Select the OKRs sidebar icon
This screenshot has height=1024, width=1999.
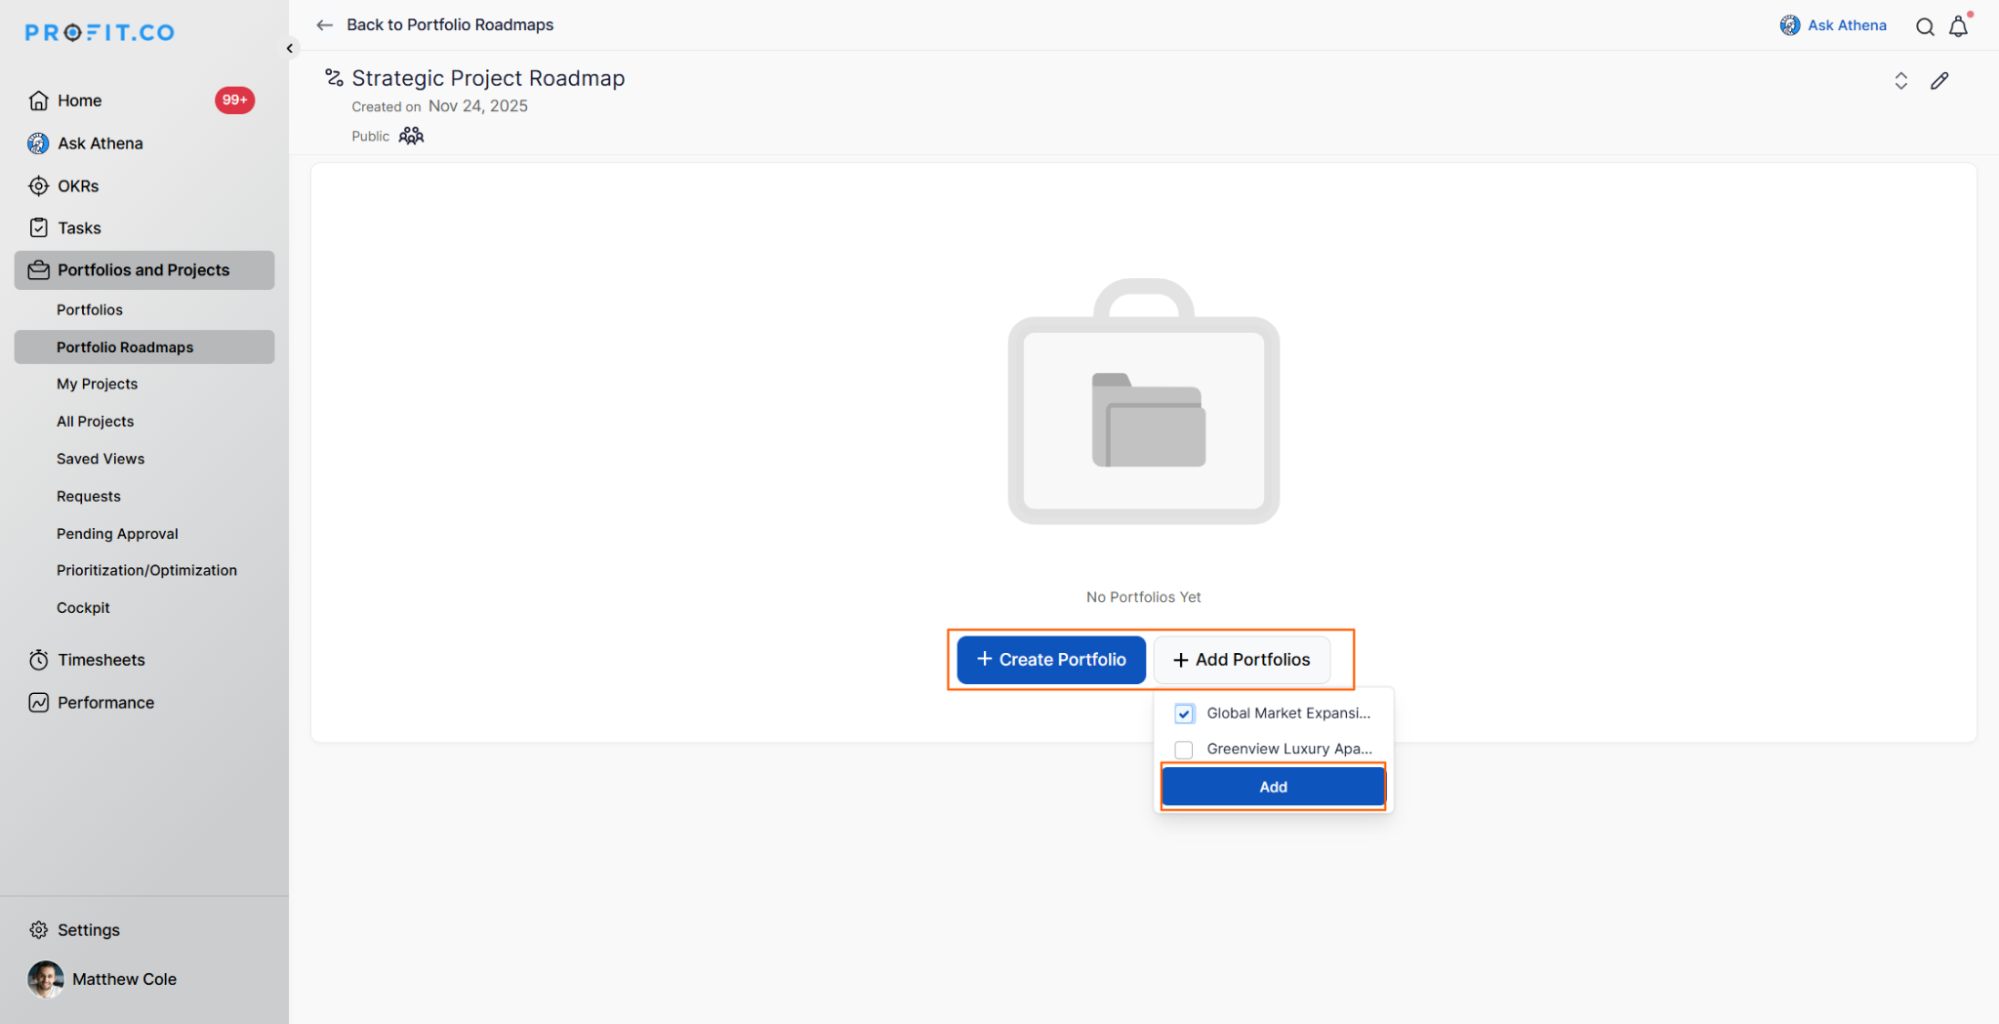[x=38, y=185]
